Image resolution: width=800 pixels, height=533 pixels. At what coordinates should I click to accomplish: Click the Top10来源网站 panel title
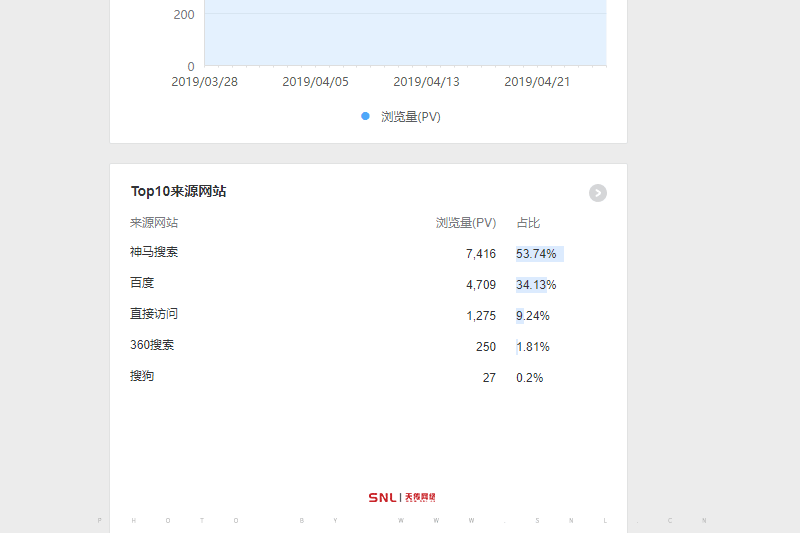[178, 191]
